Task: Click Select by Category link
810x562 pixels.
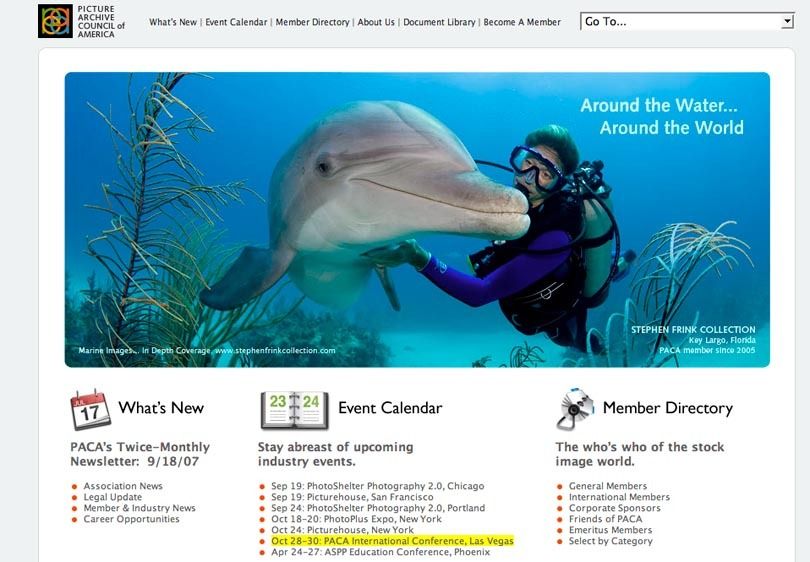Action: tap(610, 541)
